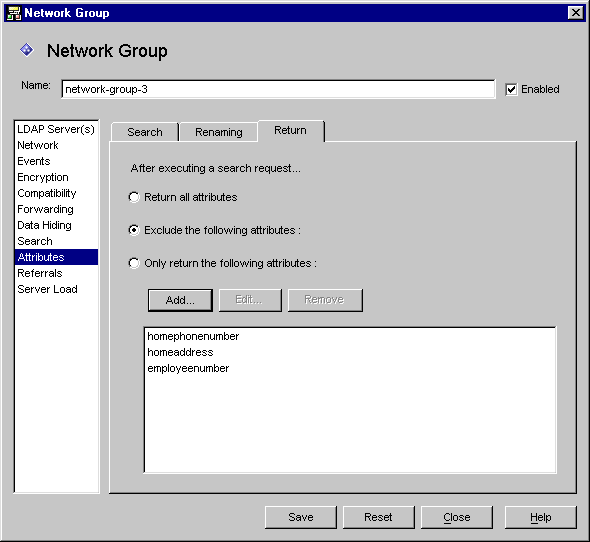This screenshot has width=590, height=542.
Task: Open the Network section in sidebar
Action: (x=56, y=145)
